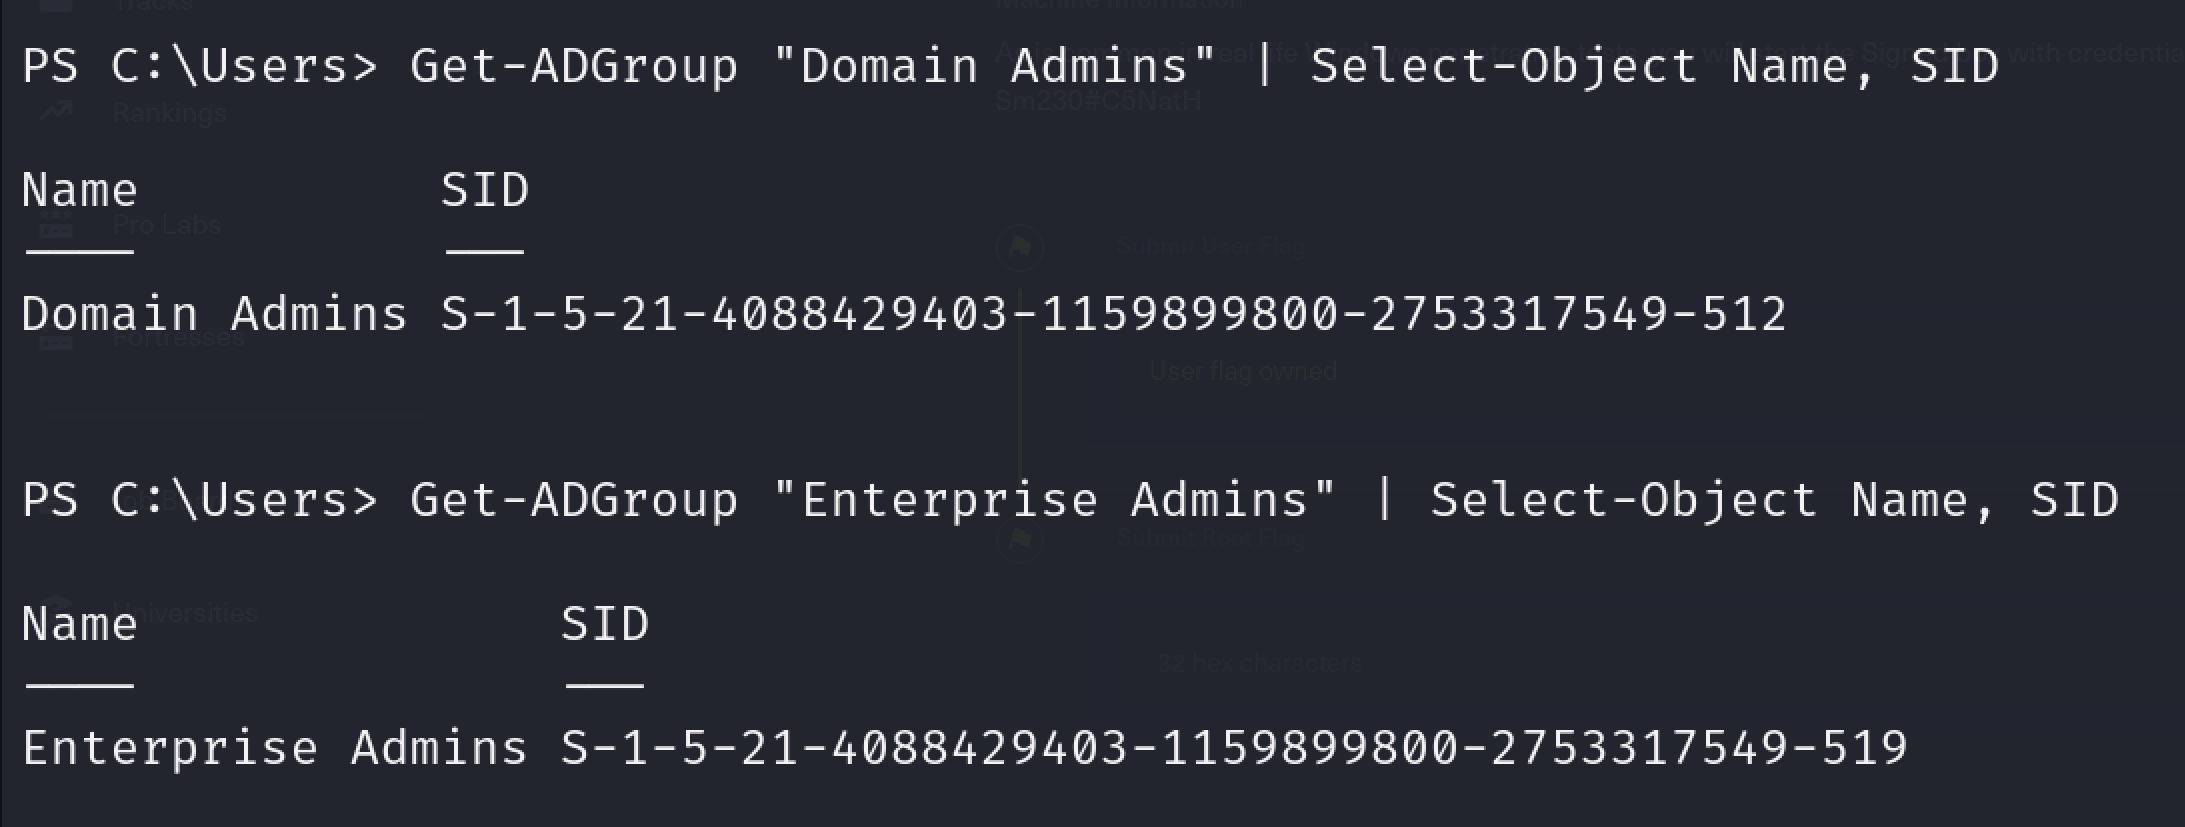Click the Enterprise Admins SID ending in 519

[x=1233, y=748]
